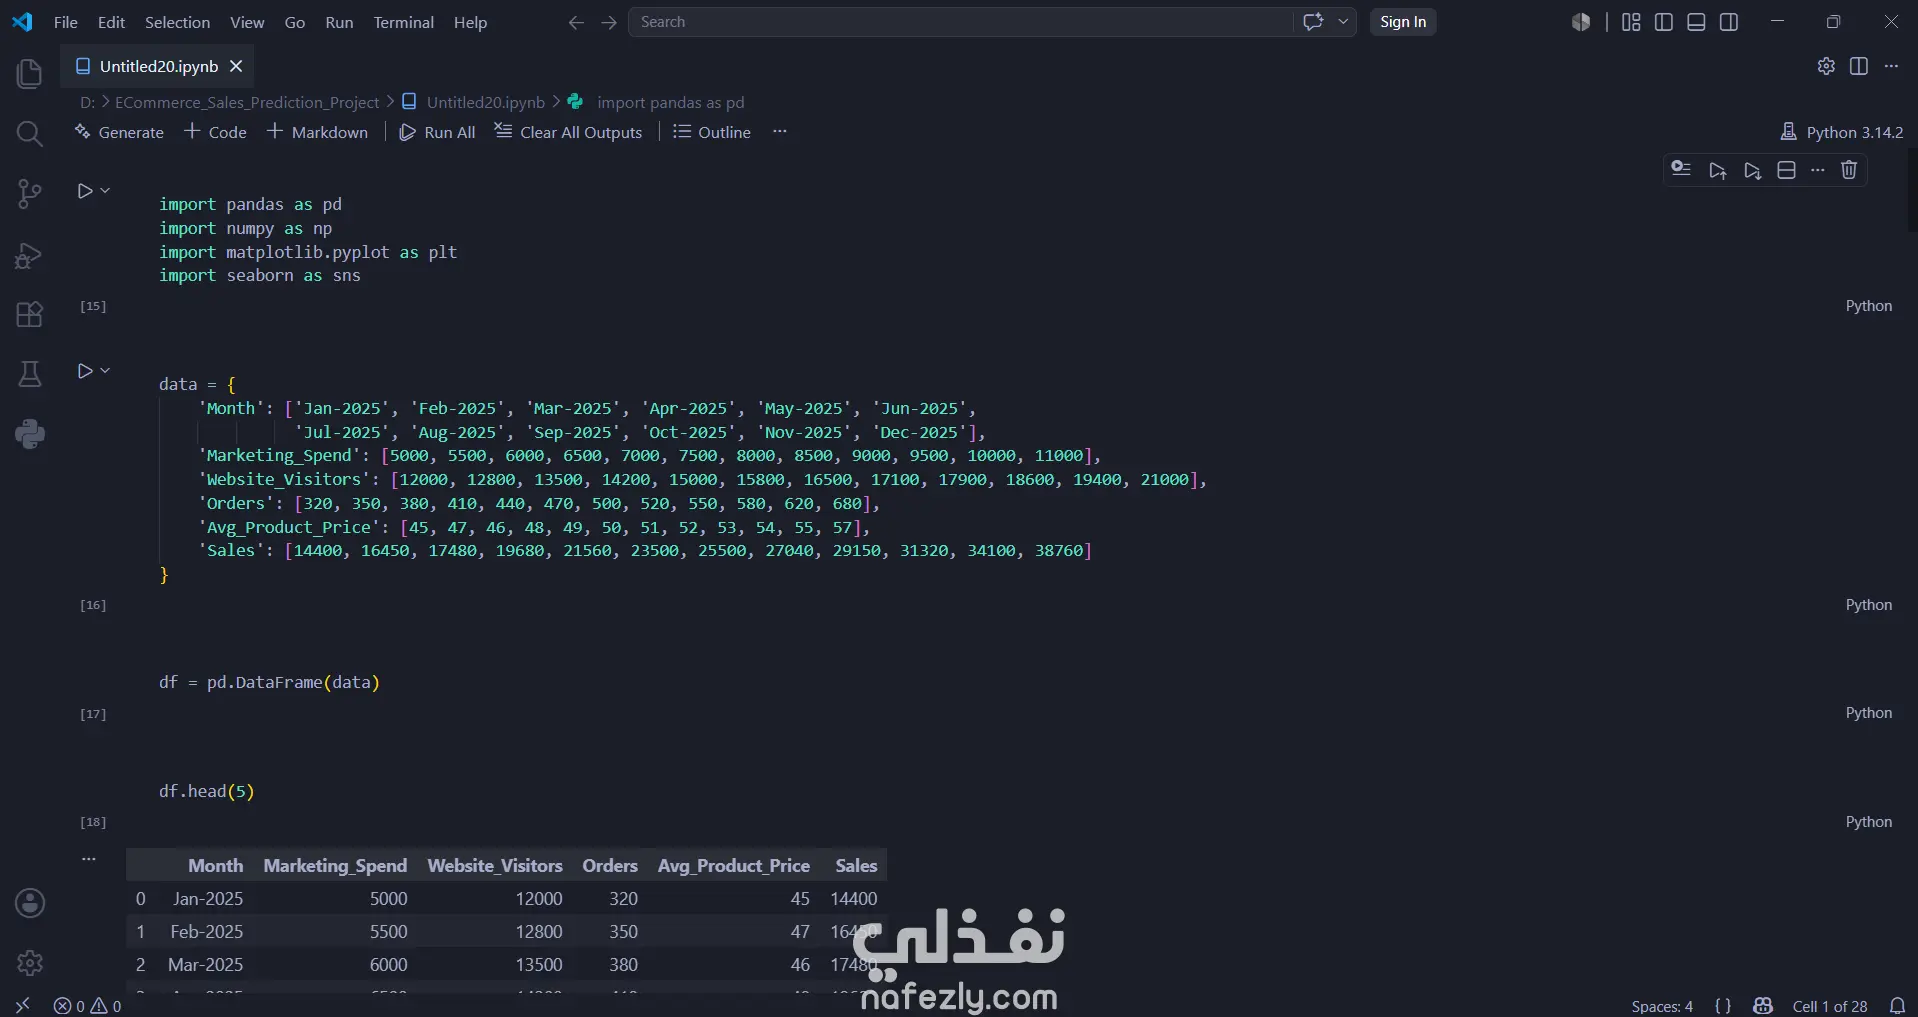Image resolution: width=1918 pixels, height=1017 pixels.
Task: Click the curly braces language status item
Action: pos(1723,1006)
